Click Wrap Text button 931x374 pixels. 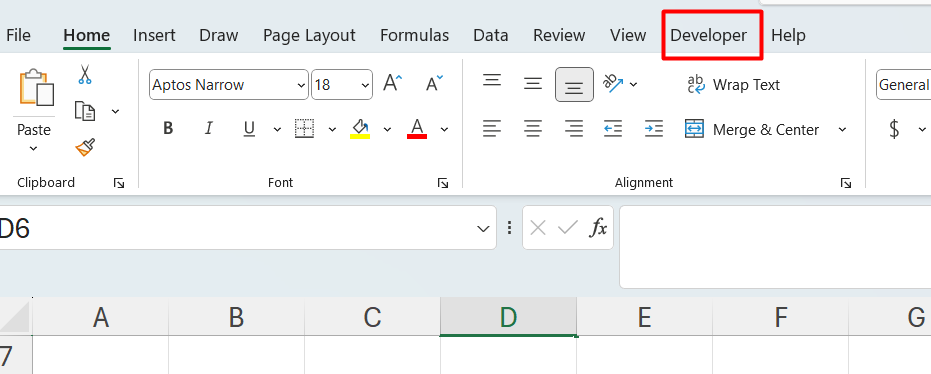(x=733, y=85)
